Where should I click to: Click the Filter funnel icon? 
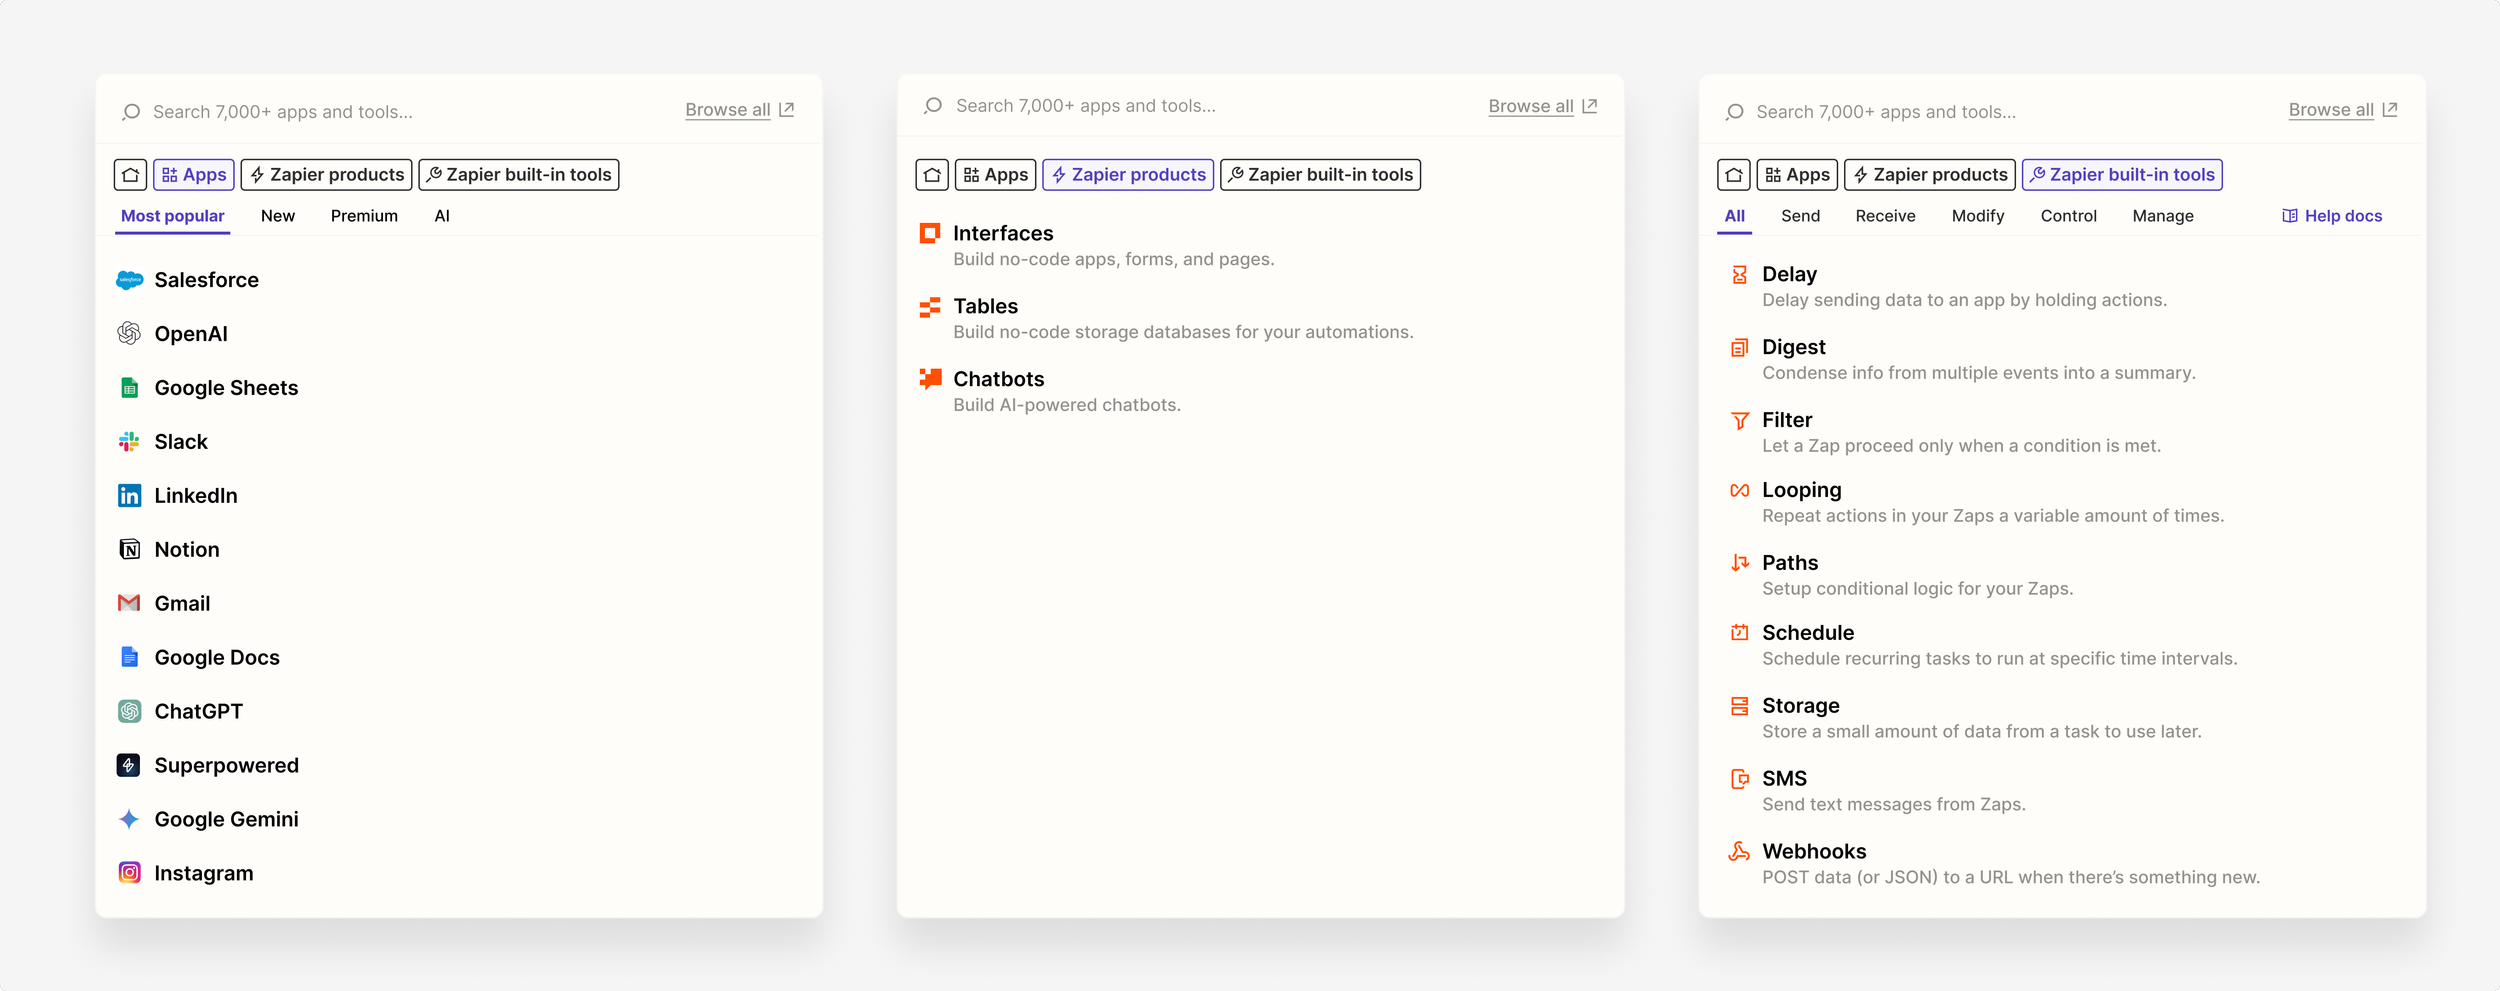[x=1740, y=420]
